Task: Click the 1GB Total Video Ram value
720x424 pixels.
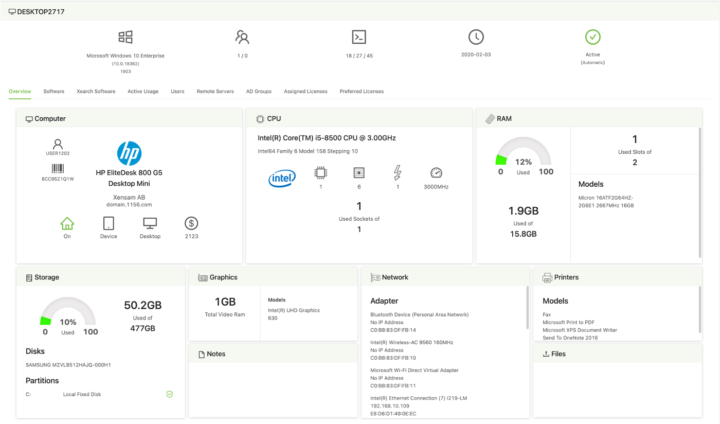Action: (x=225, y=302)
